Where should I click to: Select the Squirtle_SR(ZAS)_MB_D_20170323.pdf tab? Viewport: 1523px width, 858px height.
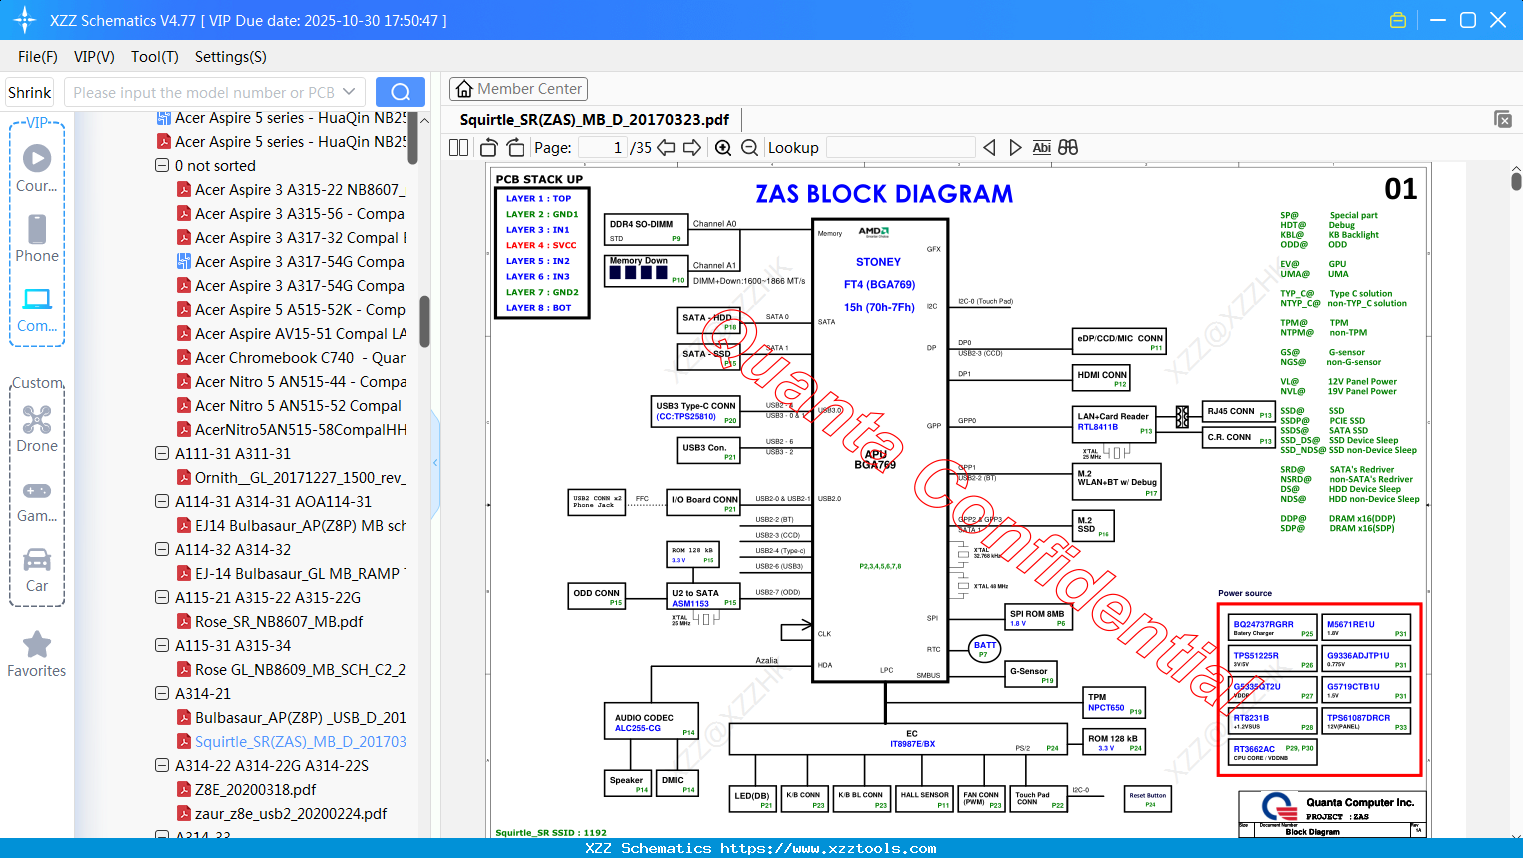(x=594, y=120)
